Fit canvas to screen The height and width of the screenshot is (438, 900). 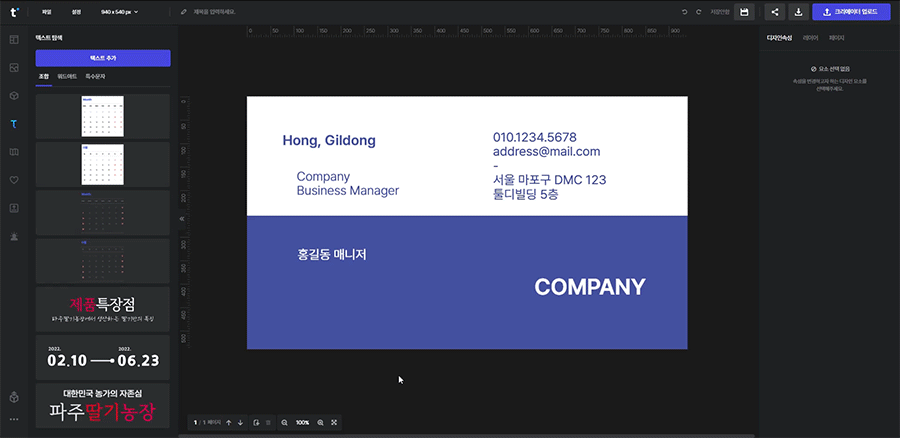[x=334, y=423]
